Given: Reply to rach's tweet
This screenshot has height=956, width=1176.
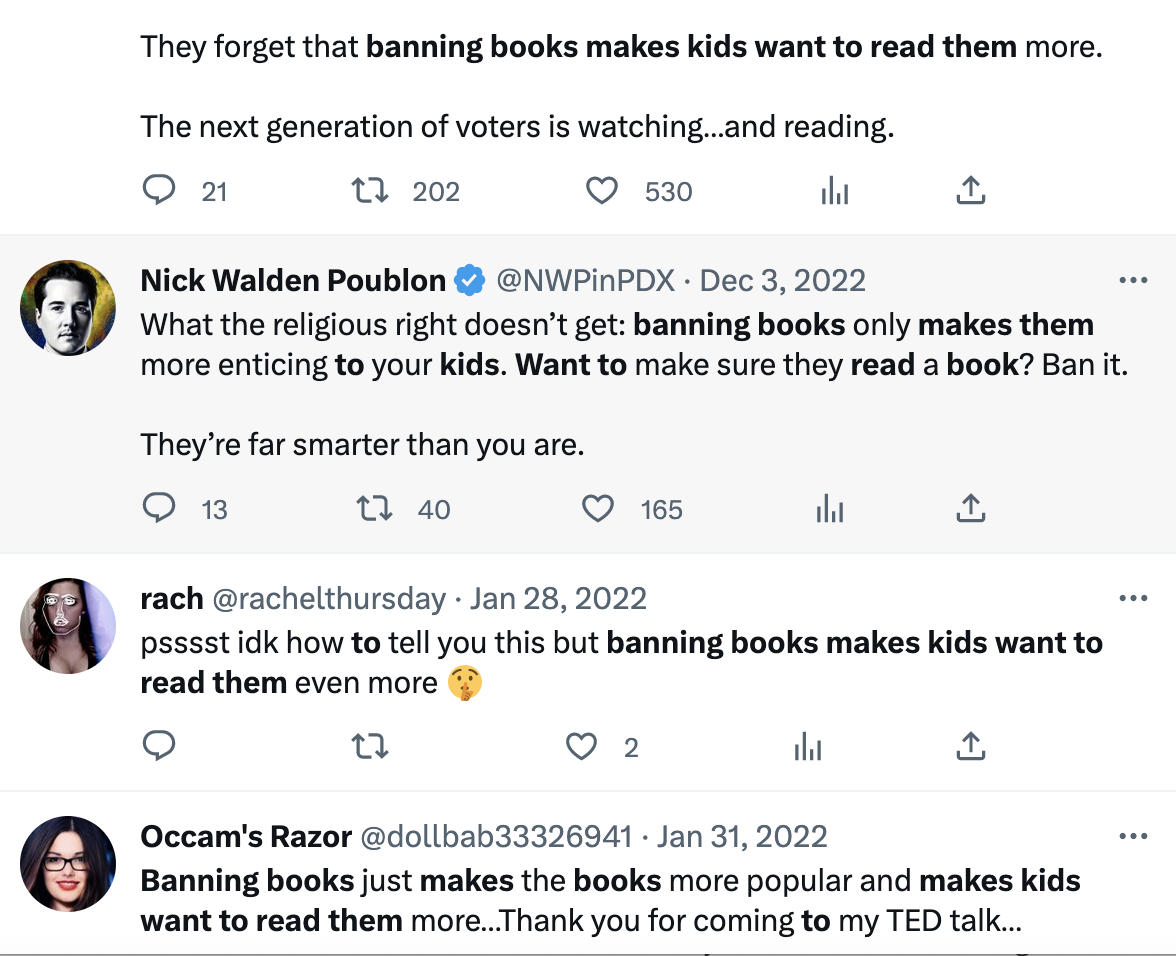Looking at the screenshot, I should click(x=159, y=746).
